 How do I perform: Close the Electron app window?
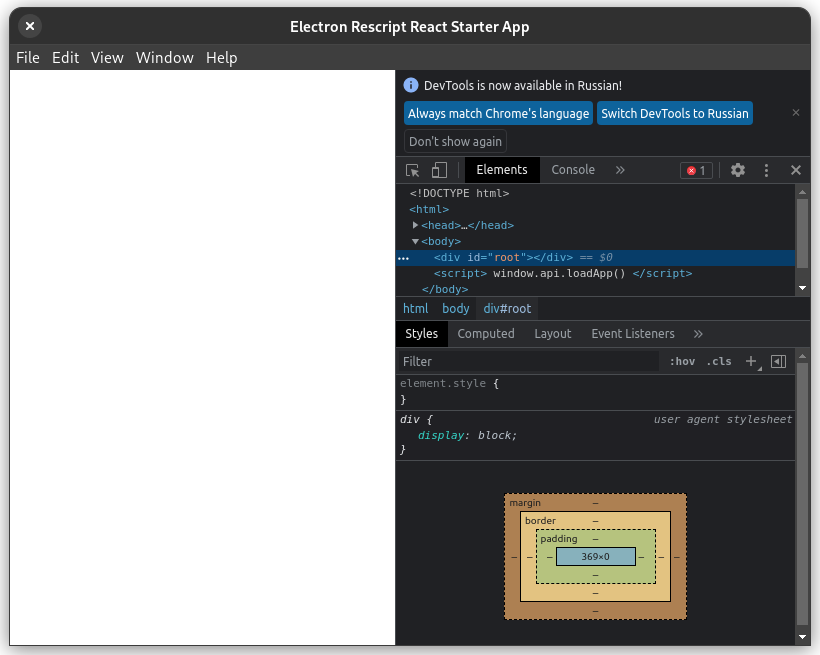pos(30,26)
